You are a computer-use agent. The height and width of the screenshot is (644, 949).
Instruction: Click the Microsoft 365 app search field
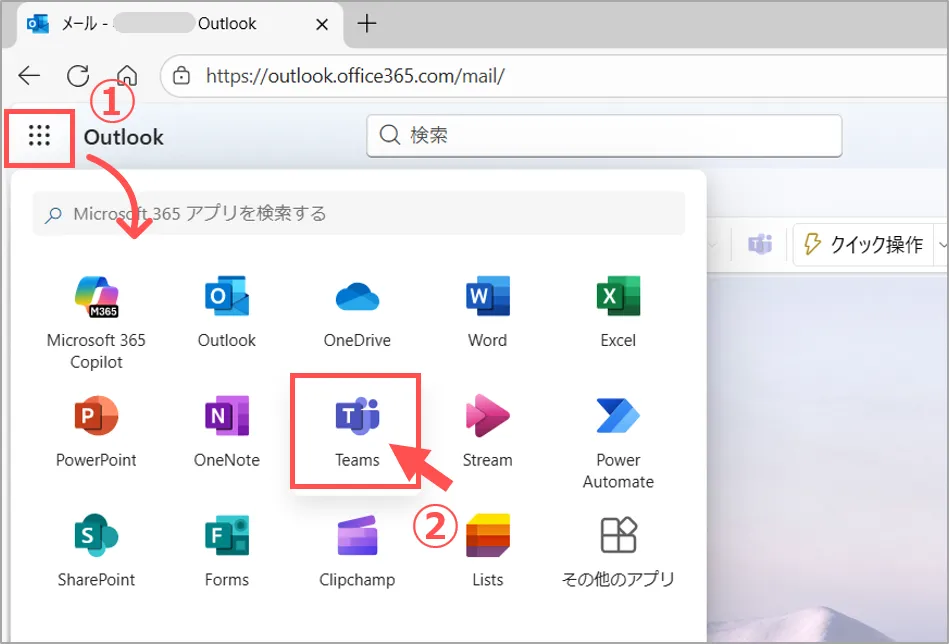(360, 213)
